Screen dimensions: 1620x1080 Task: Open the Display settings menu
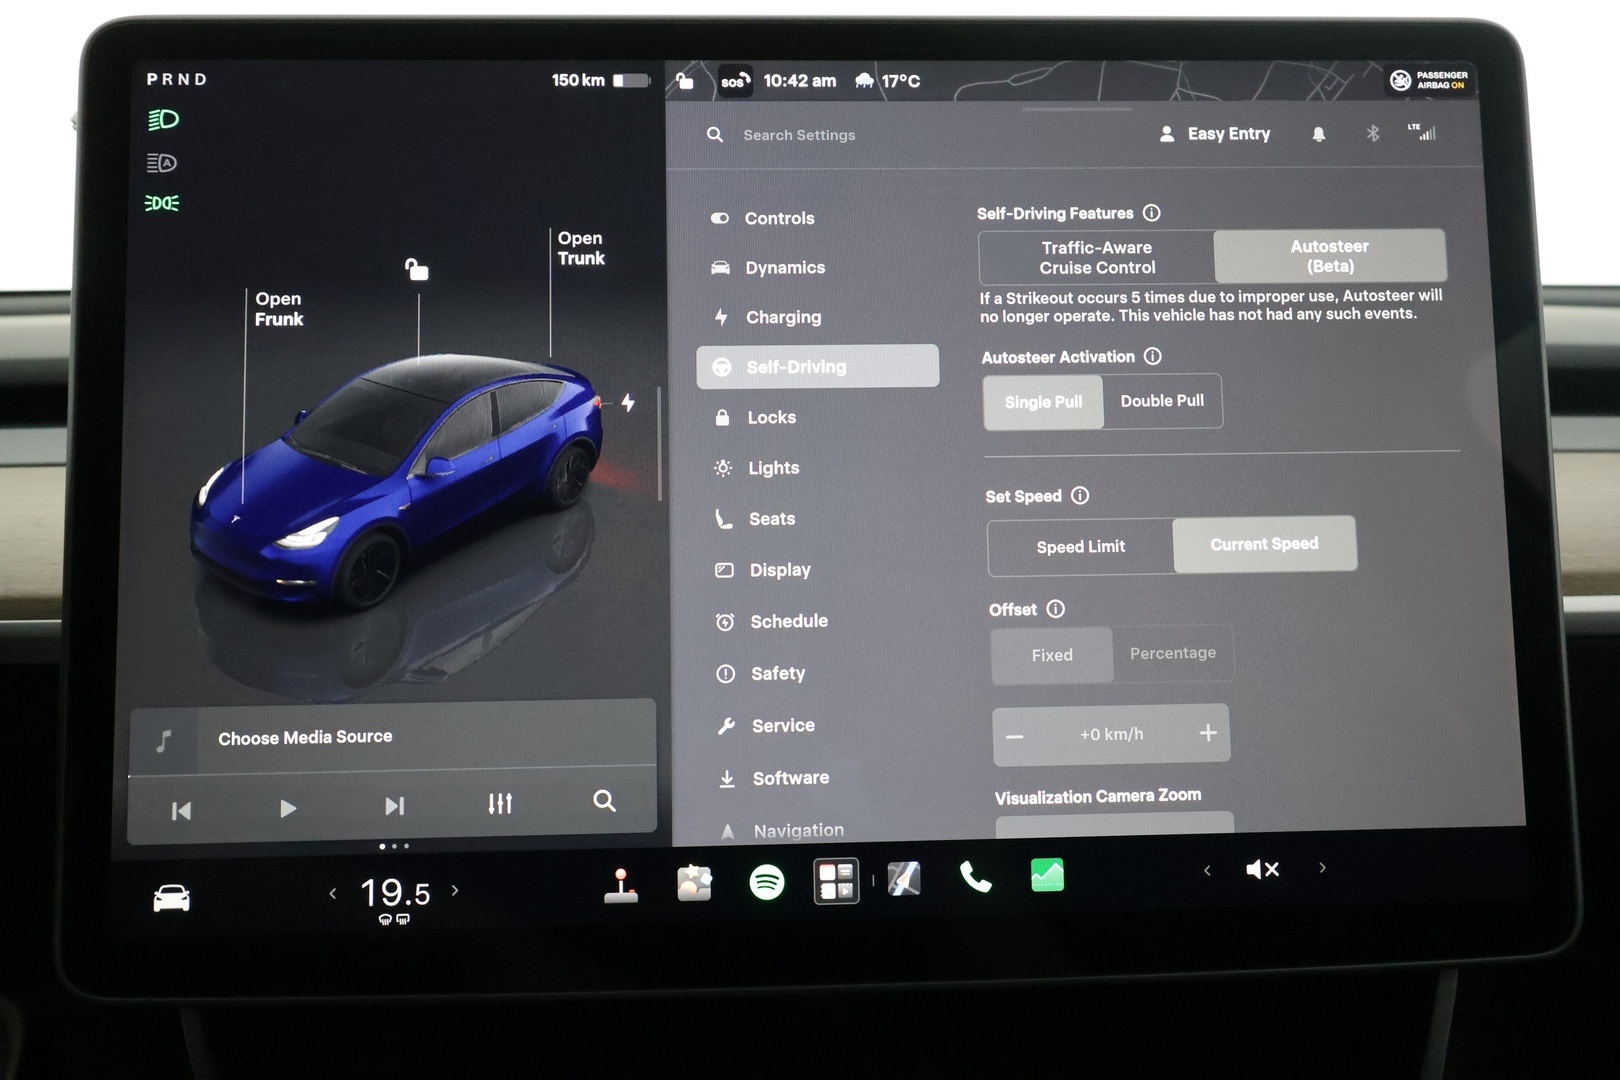click(763, 570)
